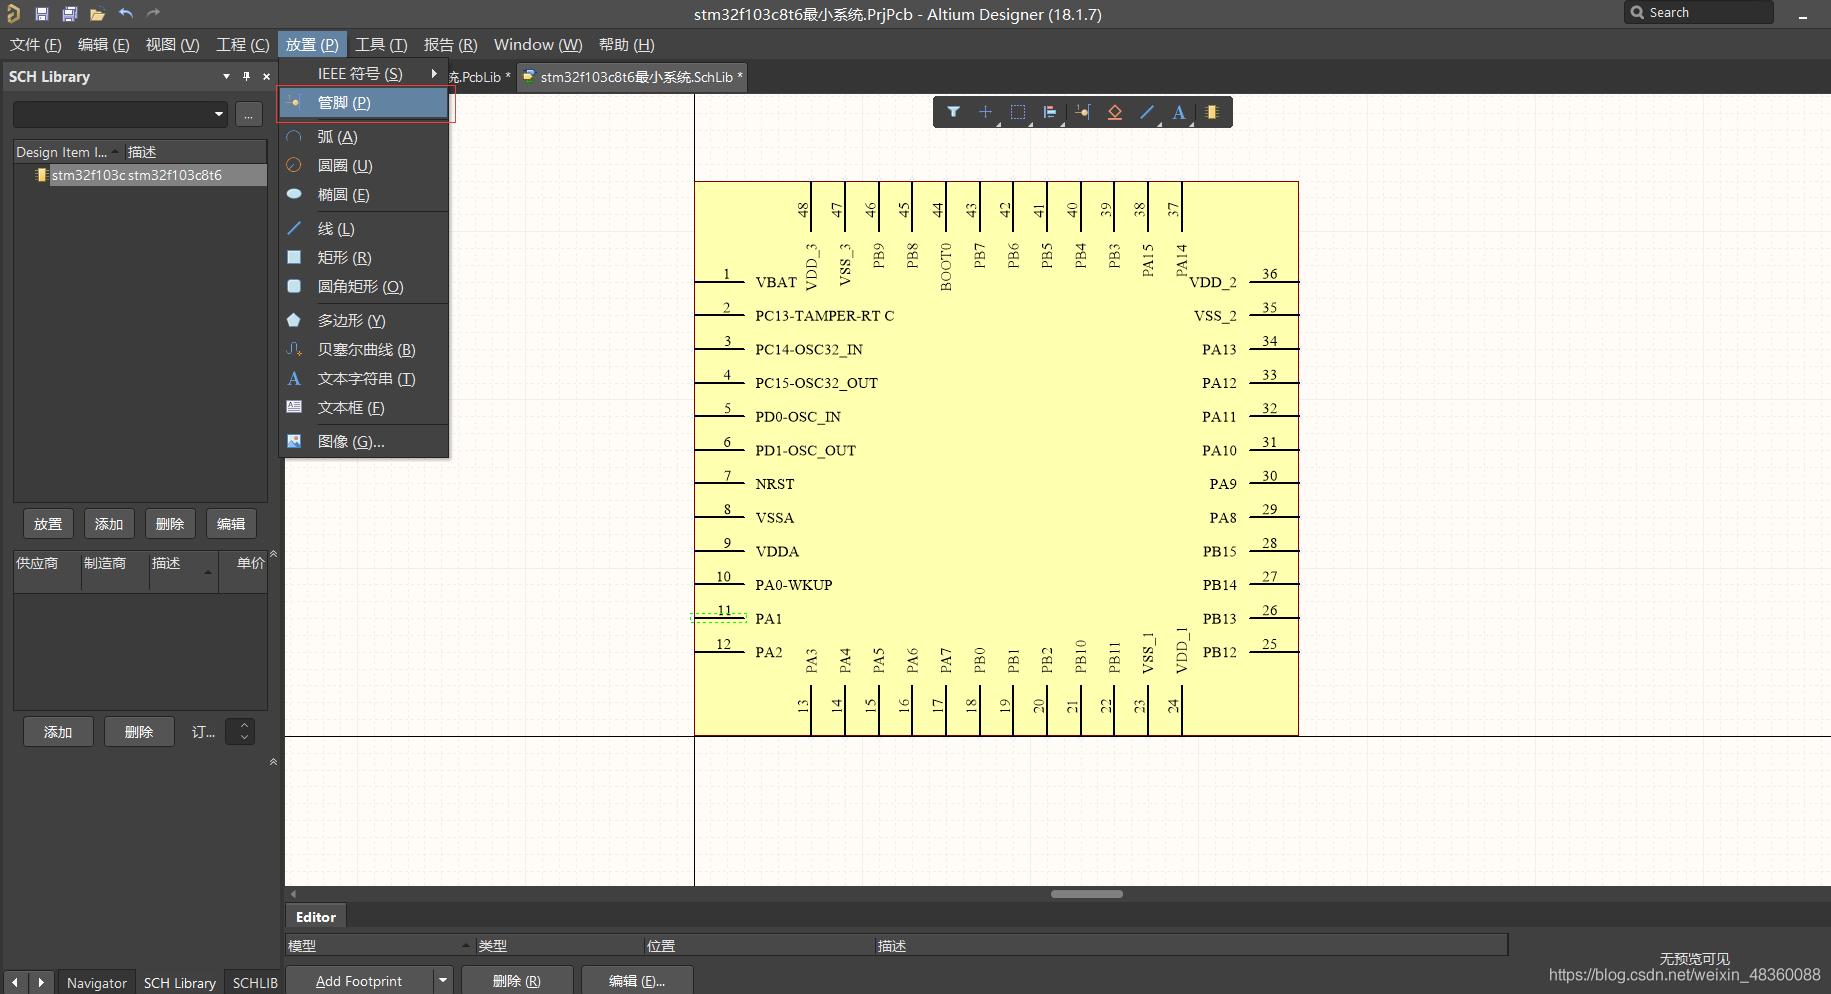Image resolution: width=1831 pixels, height=994 pixels.
Task: Activate the dashed selection rectangle tool
Action: click(x=1018, y=112)
